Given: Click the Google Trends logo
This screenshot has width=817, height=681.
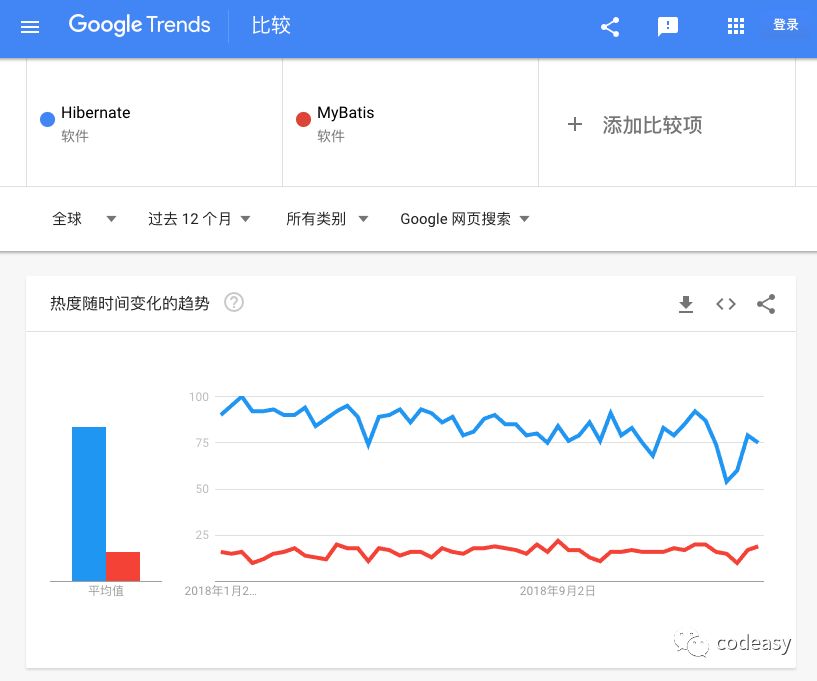Looking at the screenshot, I should 139,26.
